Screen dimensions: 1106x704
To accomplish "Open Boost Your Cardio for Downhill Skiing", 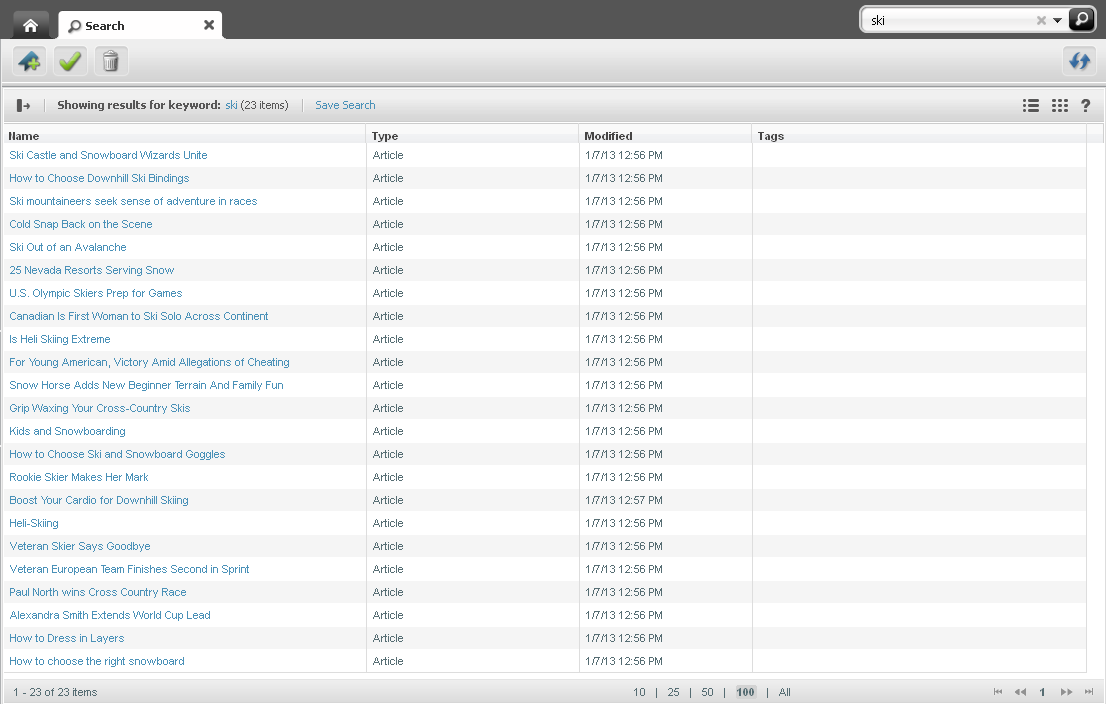I will click(x=99, y=500).
